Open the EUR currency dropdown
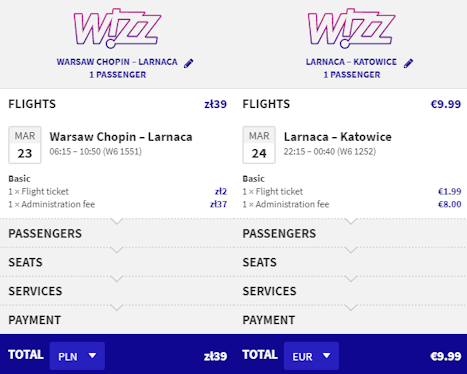This screenshot has height=374, width=467. coord(311,356)
